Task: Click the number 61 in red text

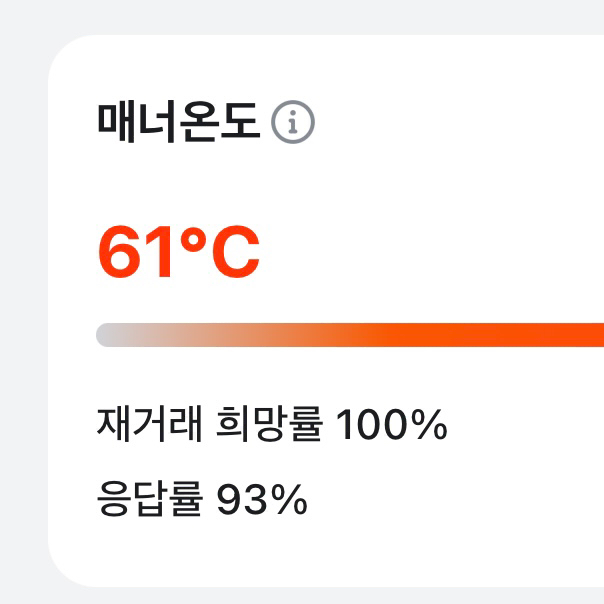Action: (135, 253)
